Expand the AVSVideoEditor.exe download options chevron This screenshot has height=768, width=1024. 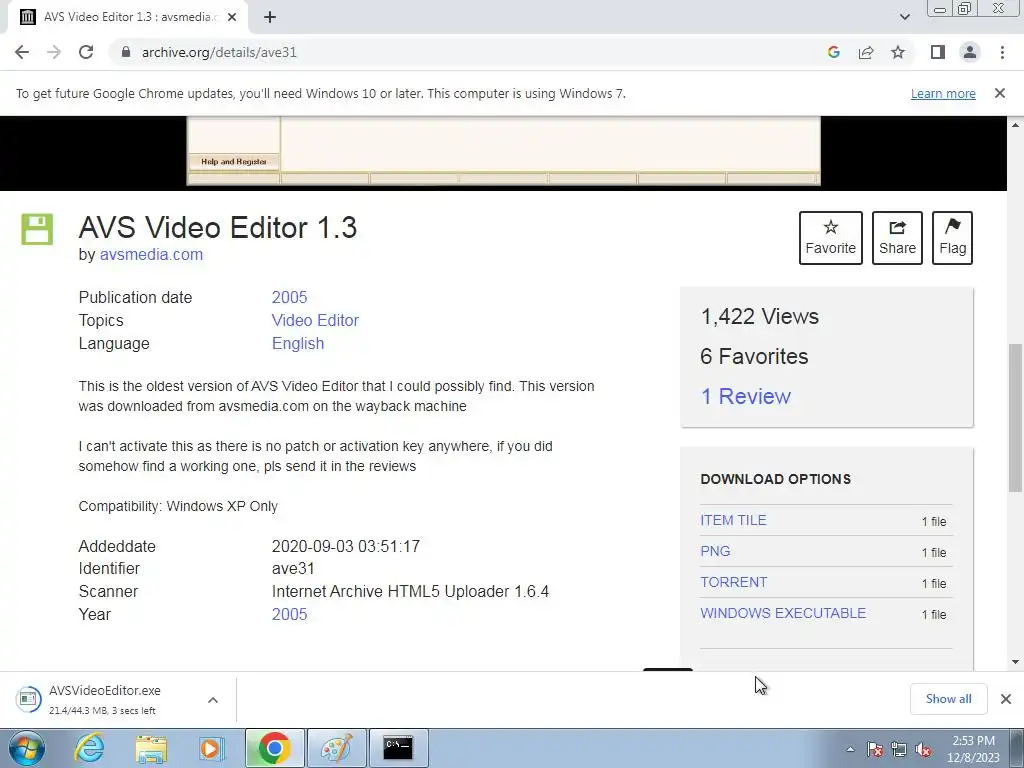tap(213, 699)
